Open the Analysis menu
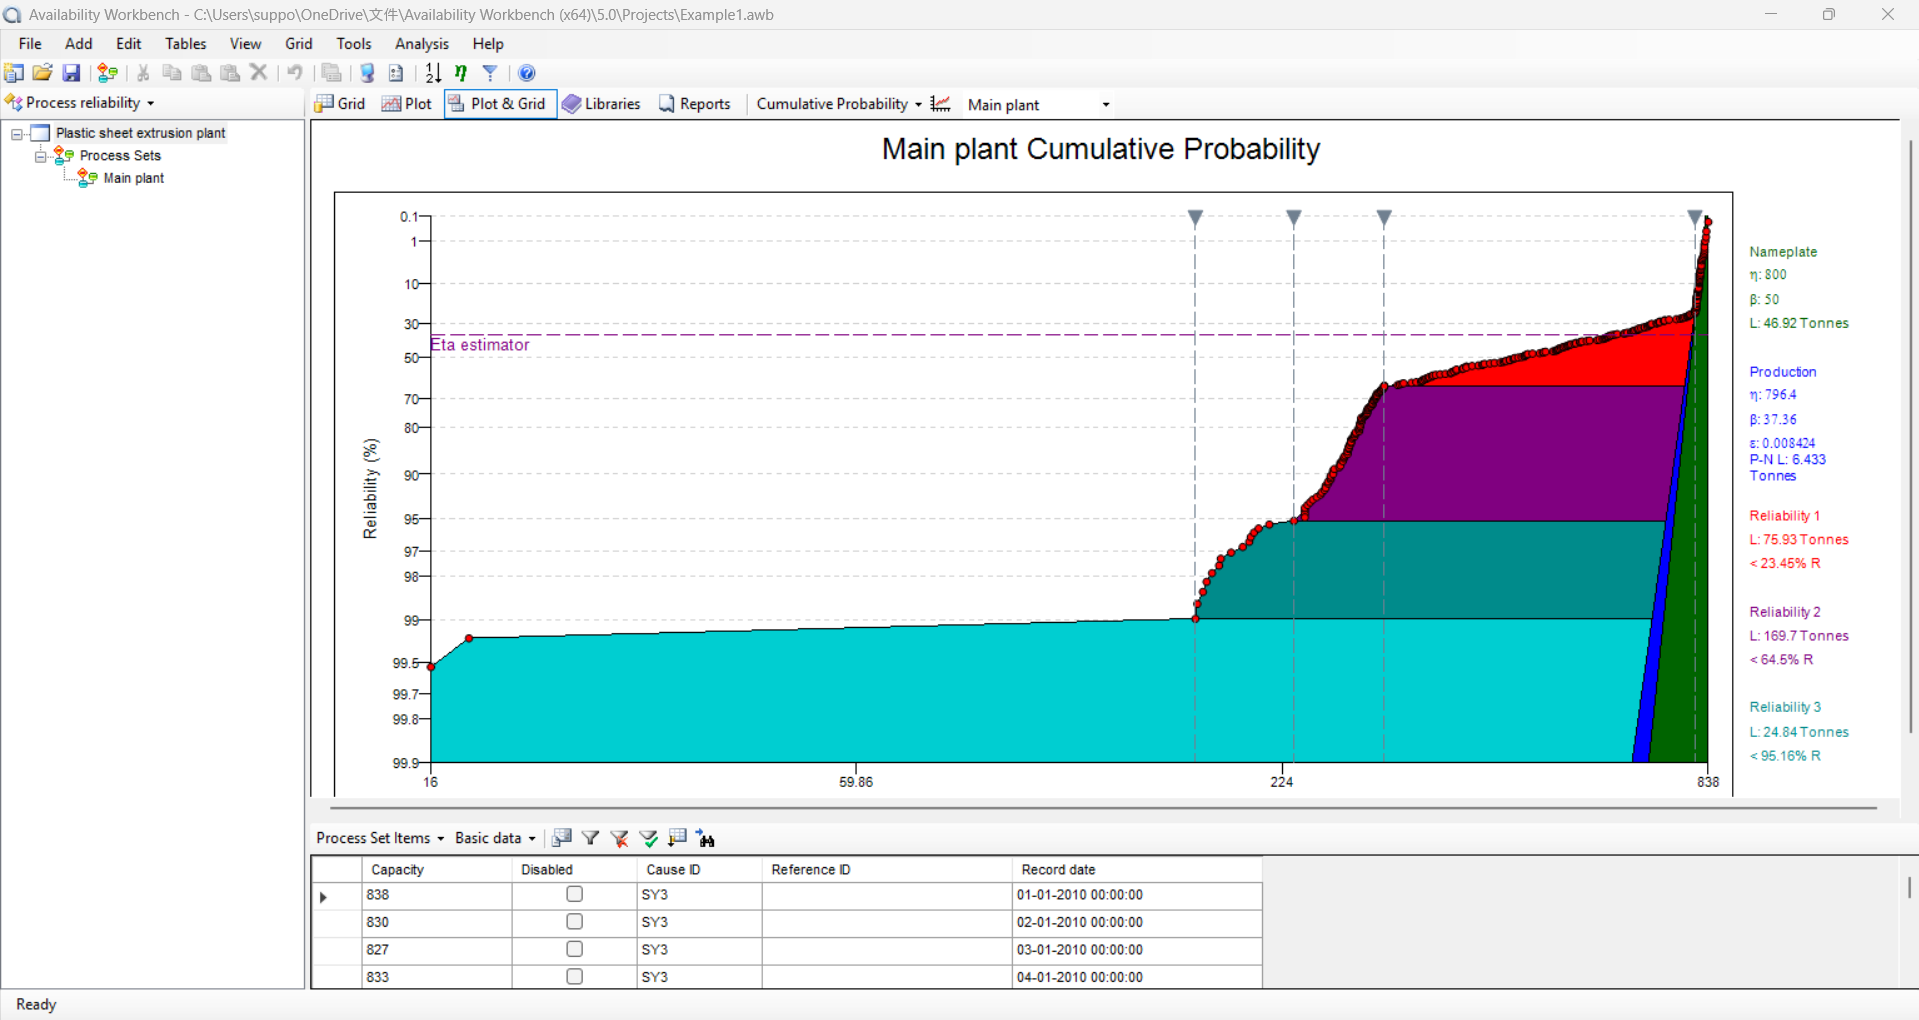Screen dimensions: 1919x1020 pos(421,44)
